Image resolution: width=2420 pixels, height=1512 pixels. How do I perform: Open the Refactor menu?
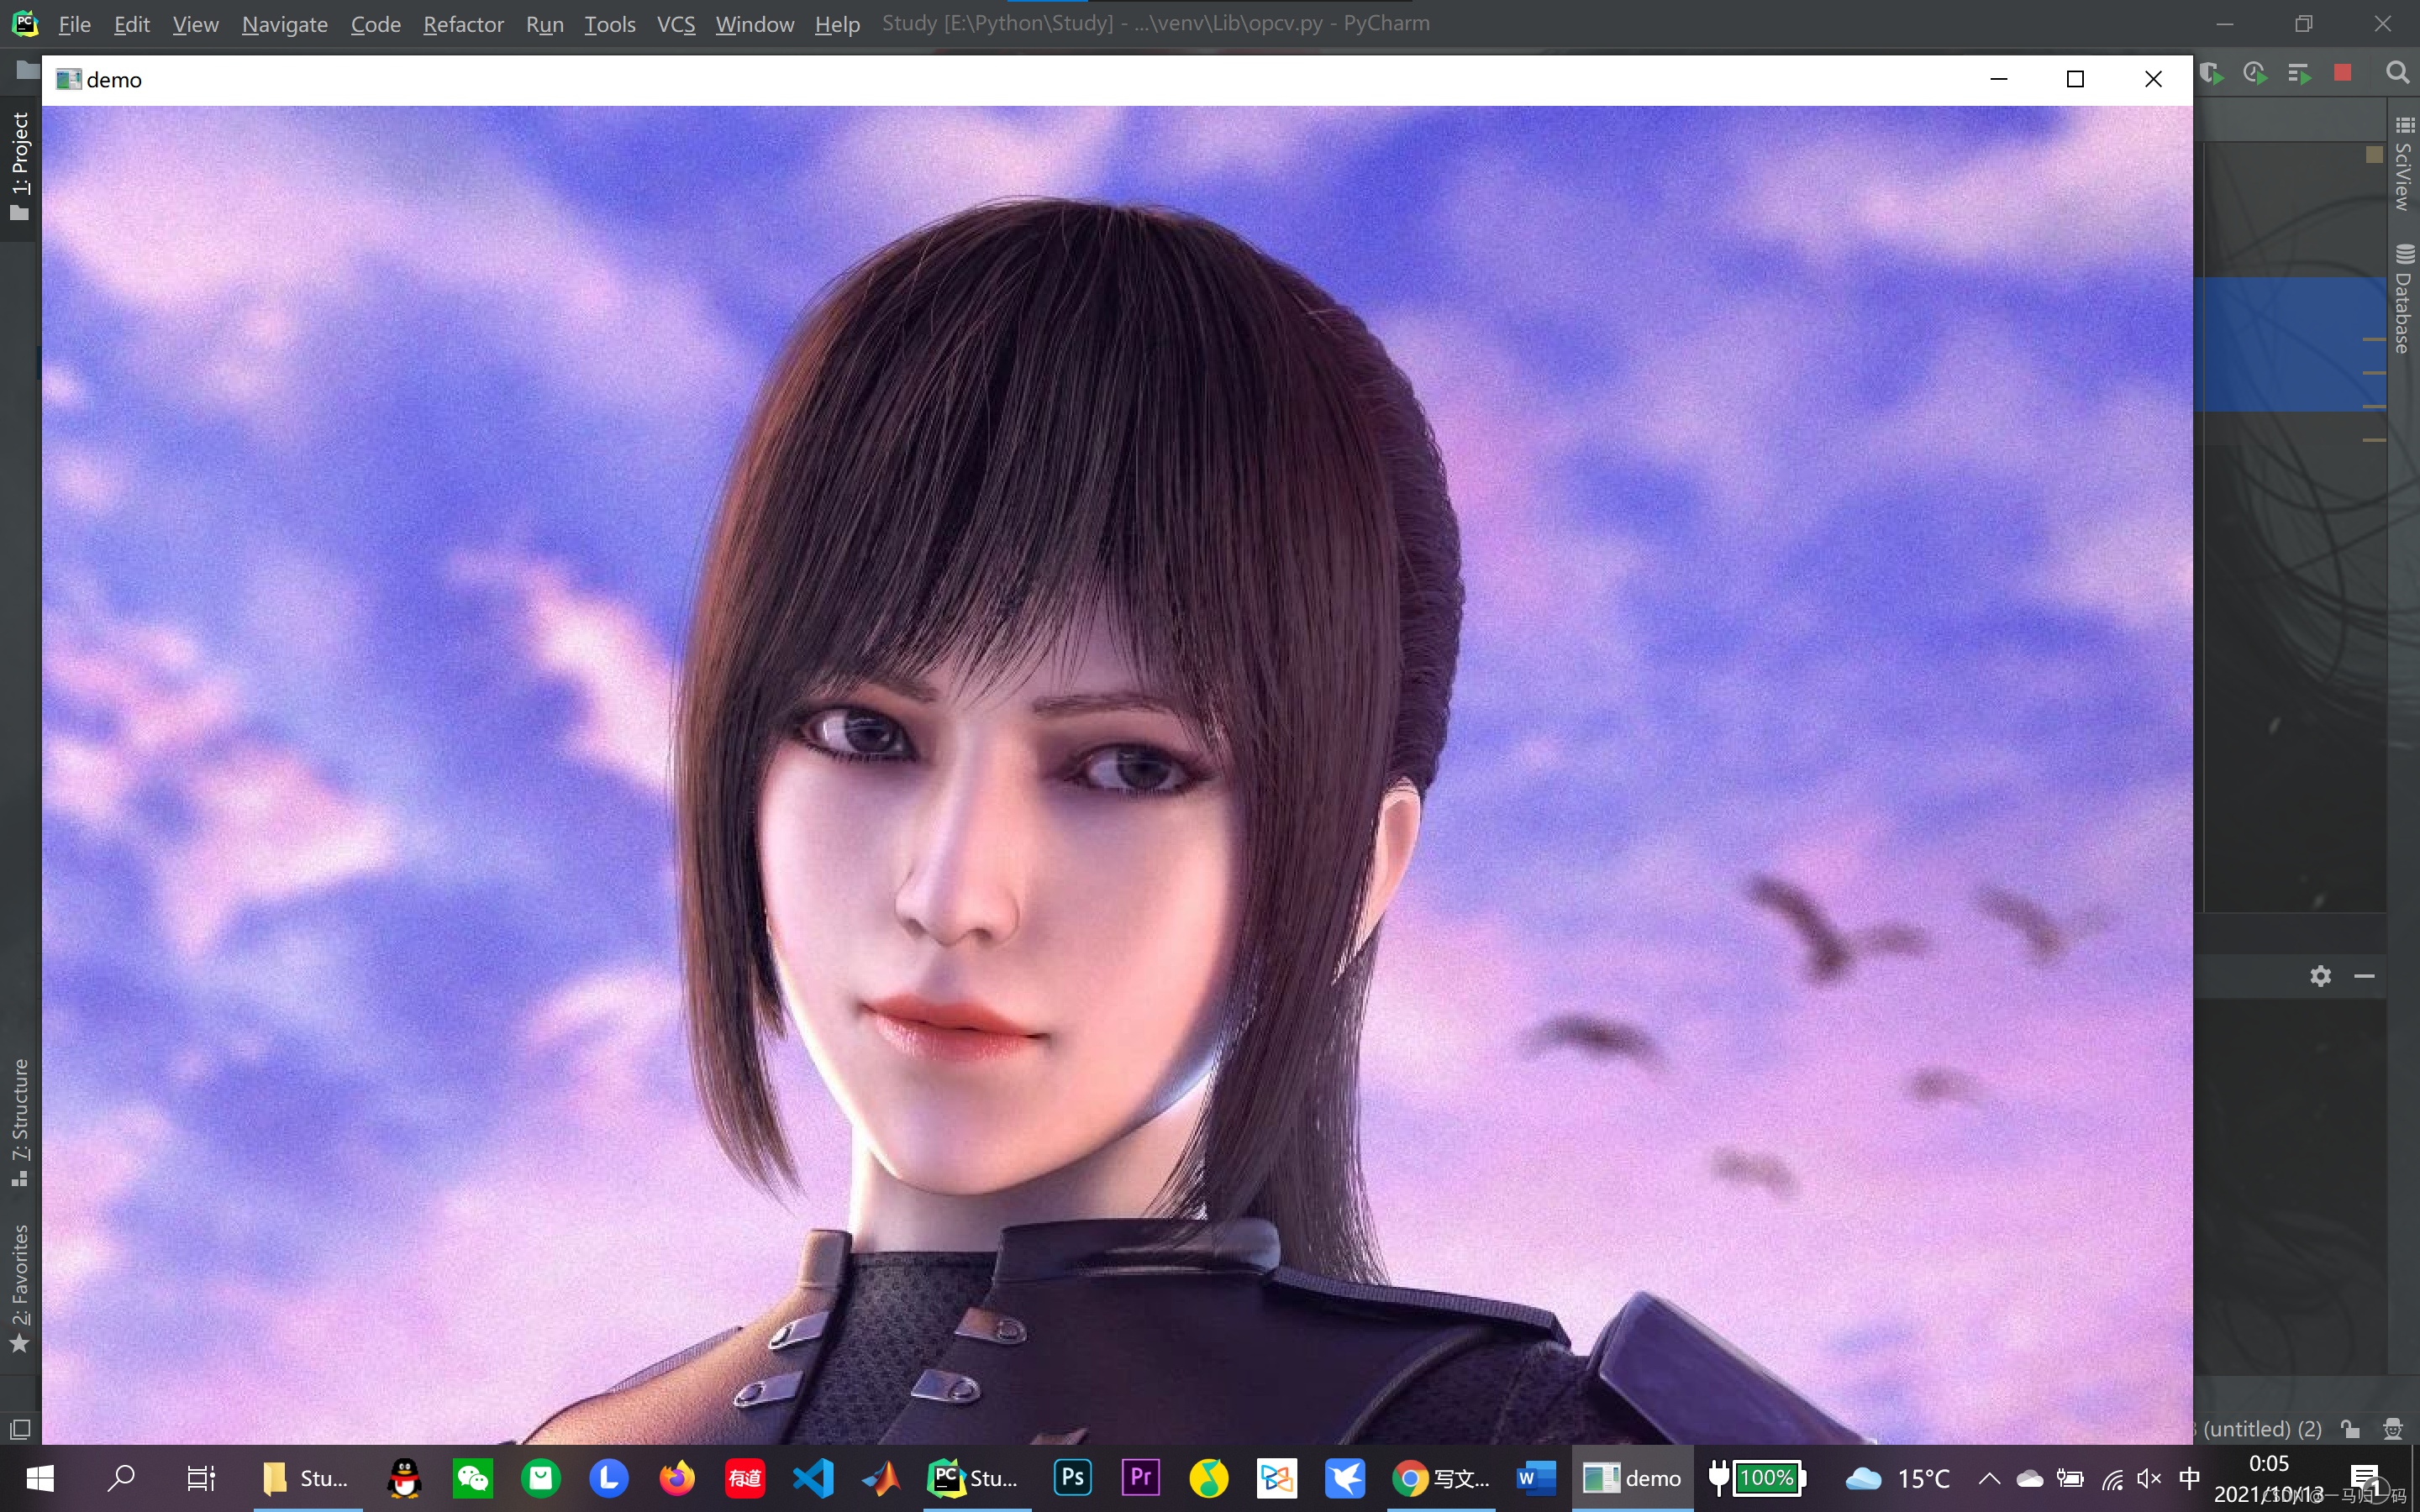(463, 24)
